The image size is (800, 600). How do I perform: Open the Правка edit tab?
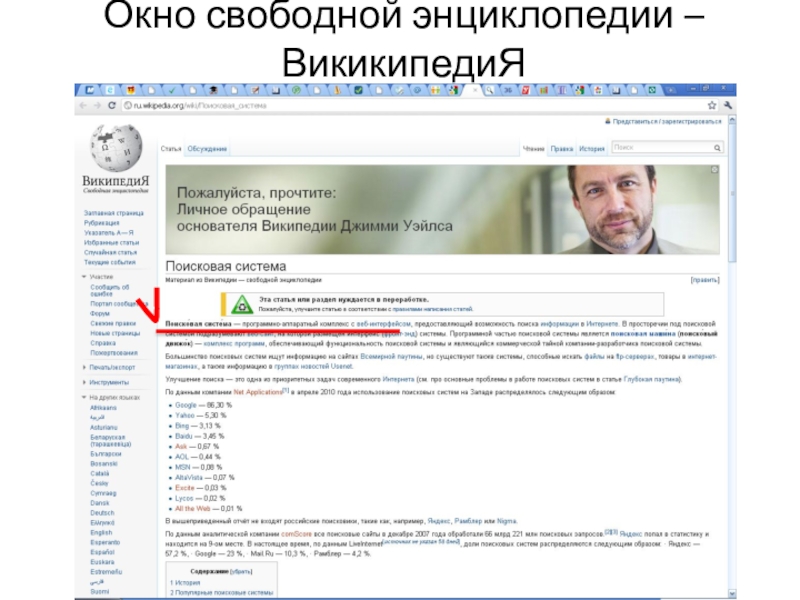coord(561,149)
